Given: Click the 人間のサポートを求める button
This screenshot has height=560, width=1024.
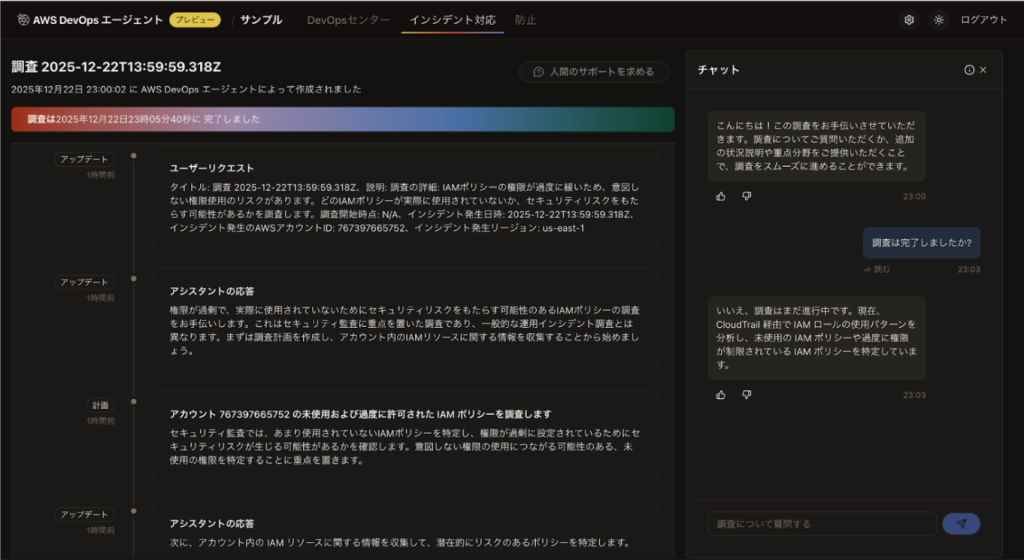Looking at the screenshot, I should click(x=594, y=72).
